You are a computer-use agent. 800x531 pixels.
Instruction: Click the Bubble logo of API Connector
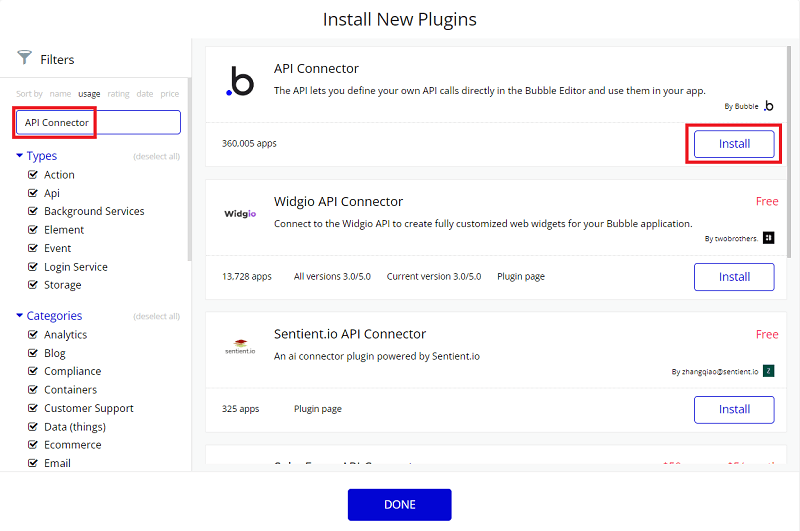coord(240,81)
